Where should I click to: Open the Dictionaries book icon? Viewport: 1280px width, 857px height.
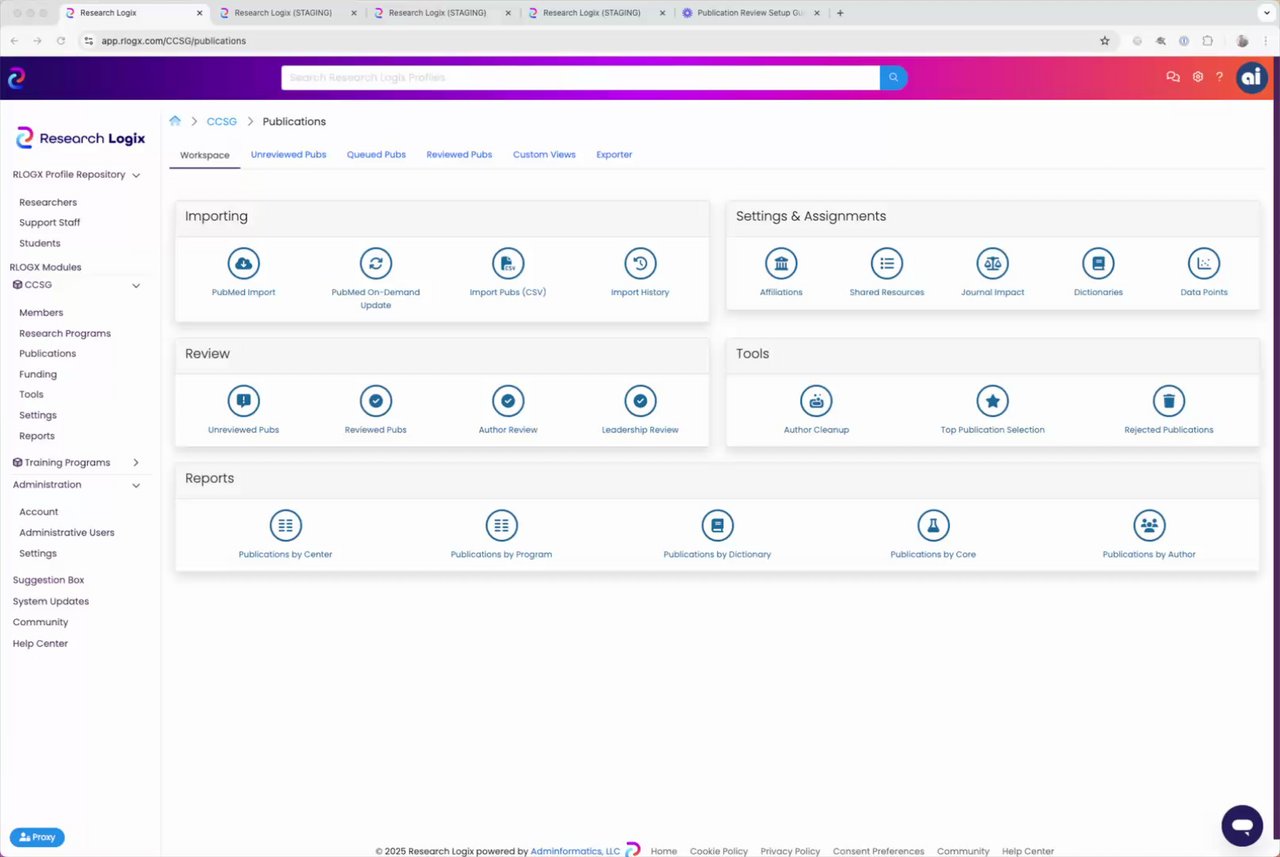tap(1098, 264)
